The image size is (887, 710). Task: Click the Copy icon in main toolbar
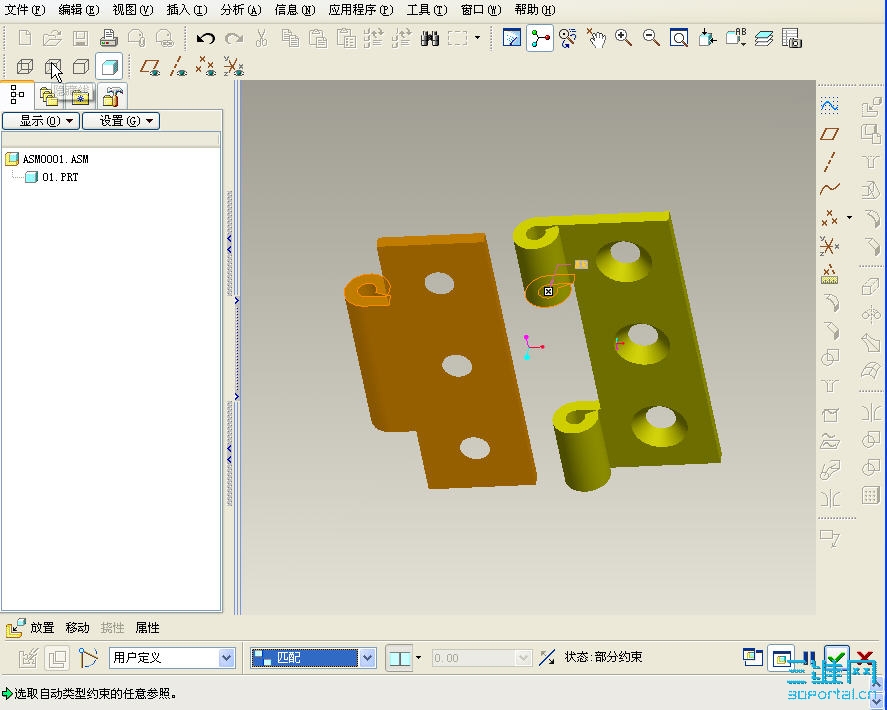(x=290, y=38)
